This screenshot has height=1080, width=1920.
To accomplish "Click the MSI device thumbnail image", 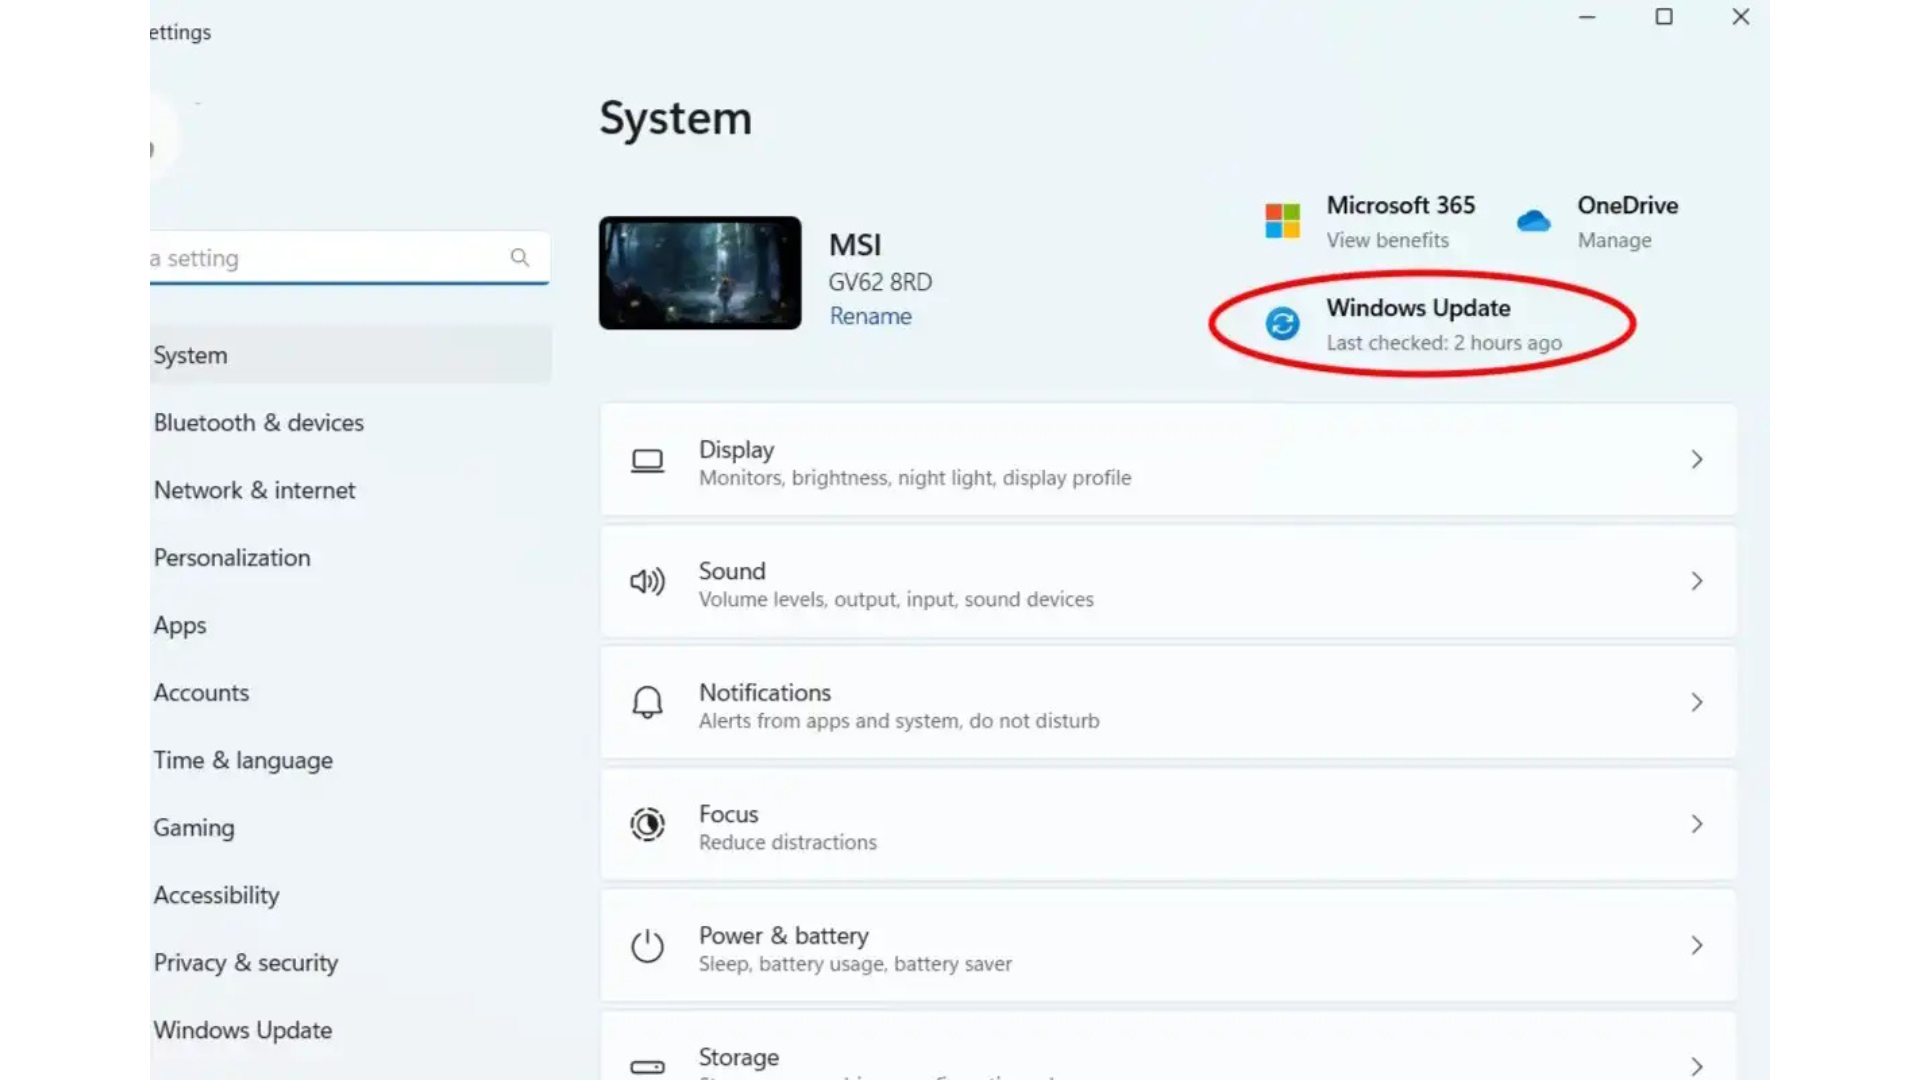I will 700,273.
